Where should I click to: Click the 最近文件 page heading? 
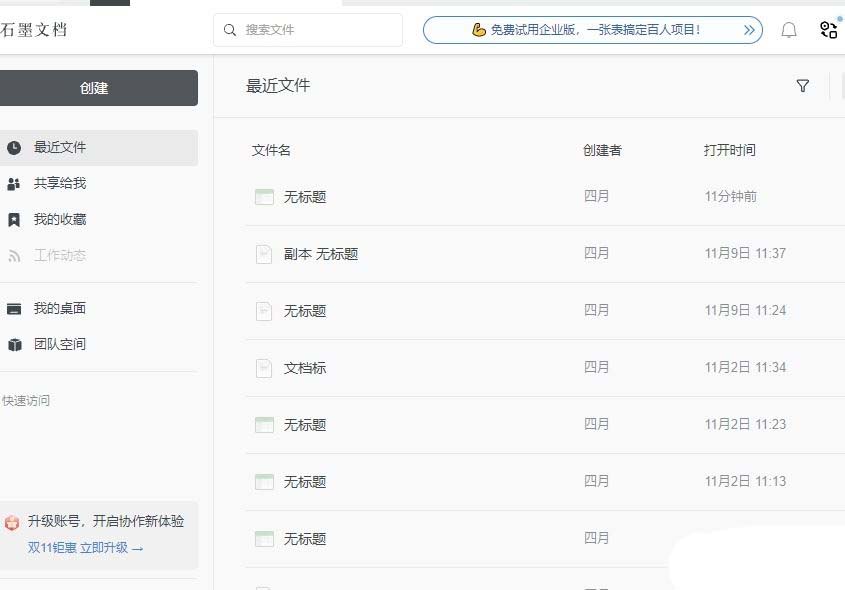[x=278, y=86]
